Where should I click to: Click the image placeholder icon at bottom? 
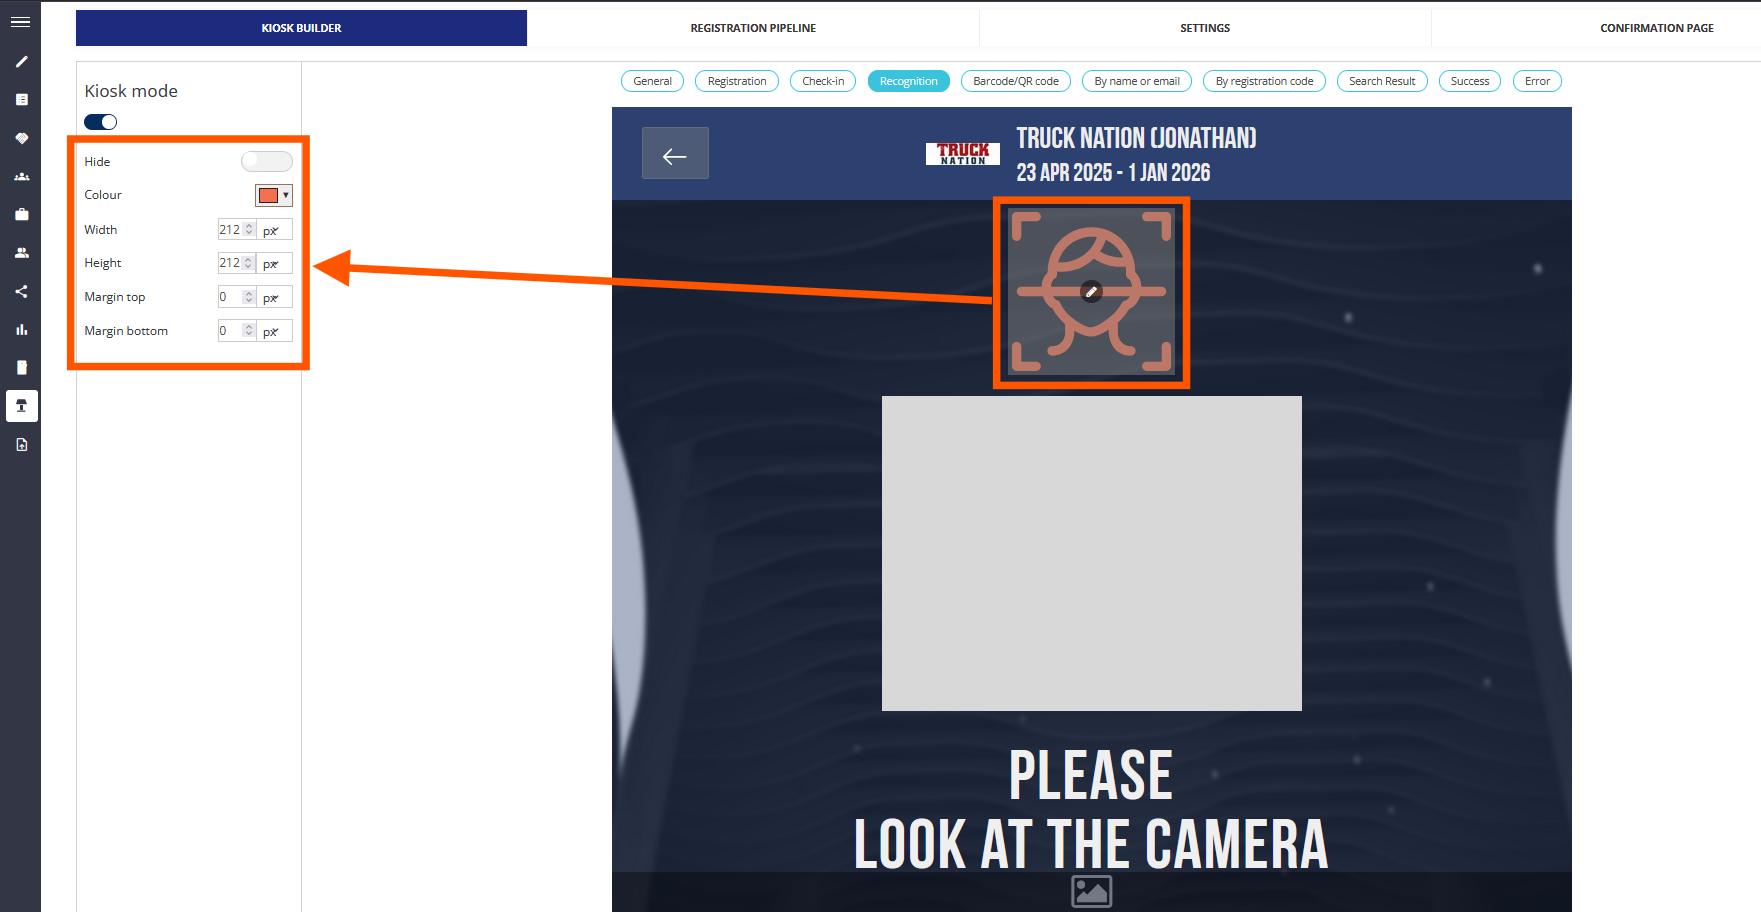tap(1091, 891)
